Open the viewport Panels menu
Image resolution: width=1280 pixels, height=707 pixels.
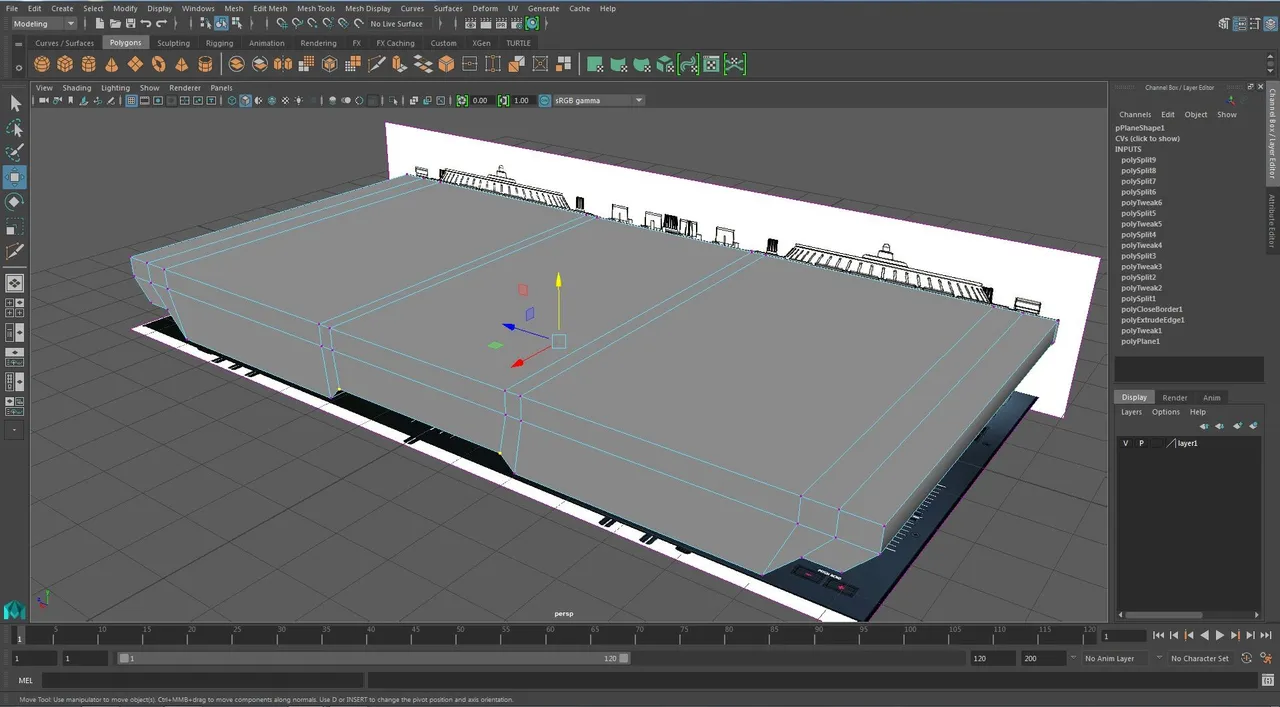(x=221, y=88)
